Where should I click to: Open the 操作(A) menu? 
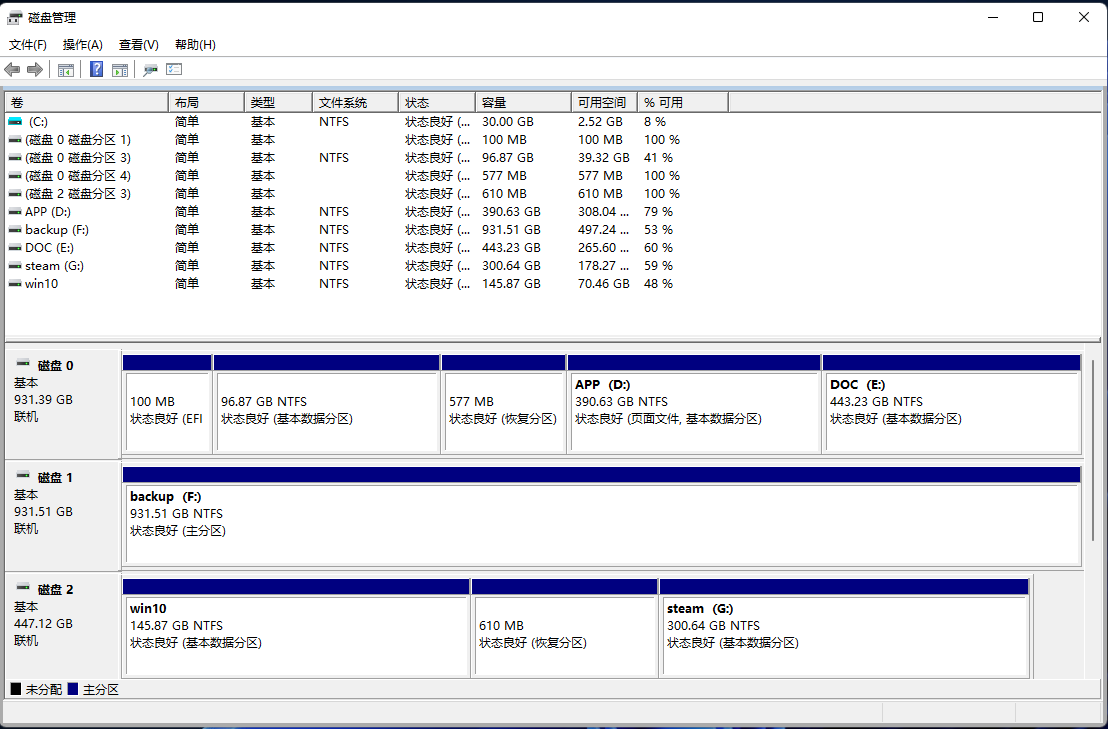(82, 45)
